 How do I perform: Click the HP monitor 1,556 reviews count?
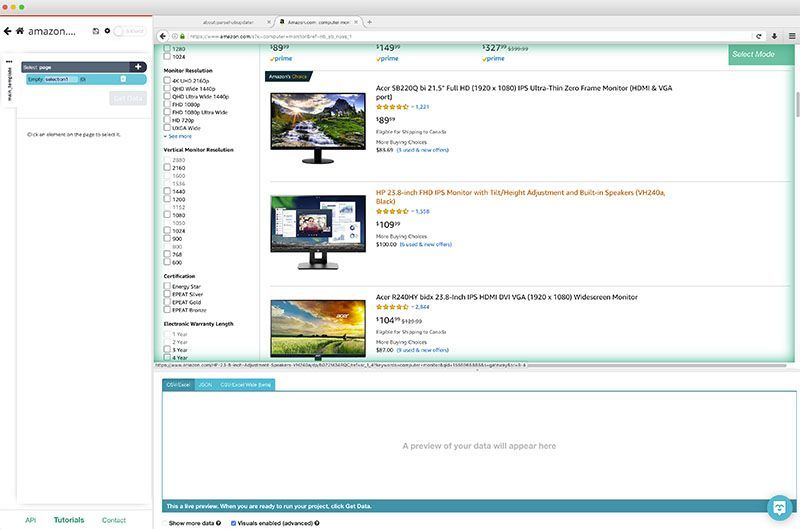[422, 211]
